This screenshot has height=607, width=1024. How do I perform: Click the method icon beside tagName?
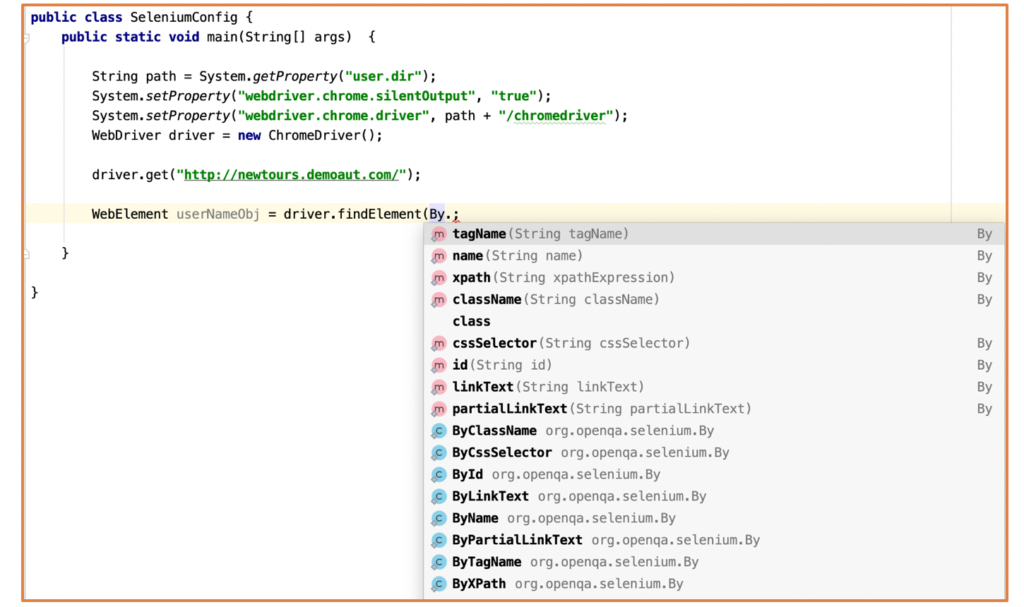click(439, 234)
